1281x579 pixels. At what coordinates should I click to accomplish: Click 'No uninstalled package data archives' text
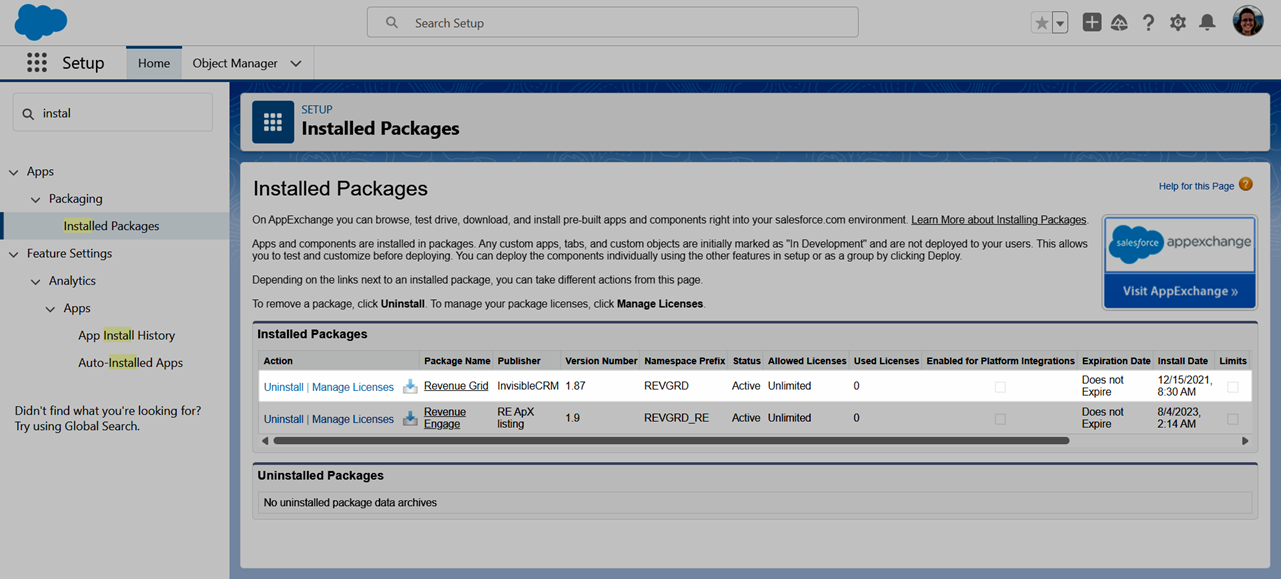coord(350,502)
